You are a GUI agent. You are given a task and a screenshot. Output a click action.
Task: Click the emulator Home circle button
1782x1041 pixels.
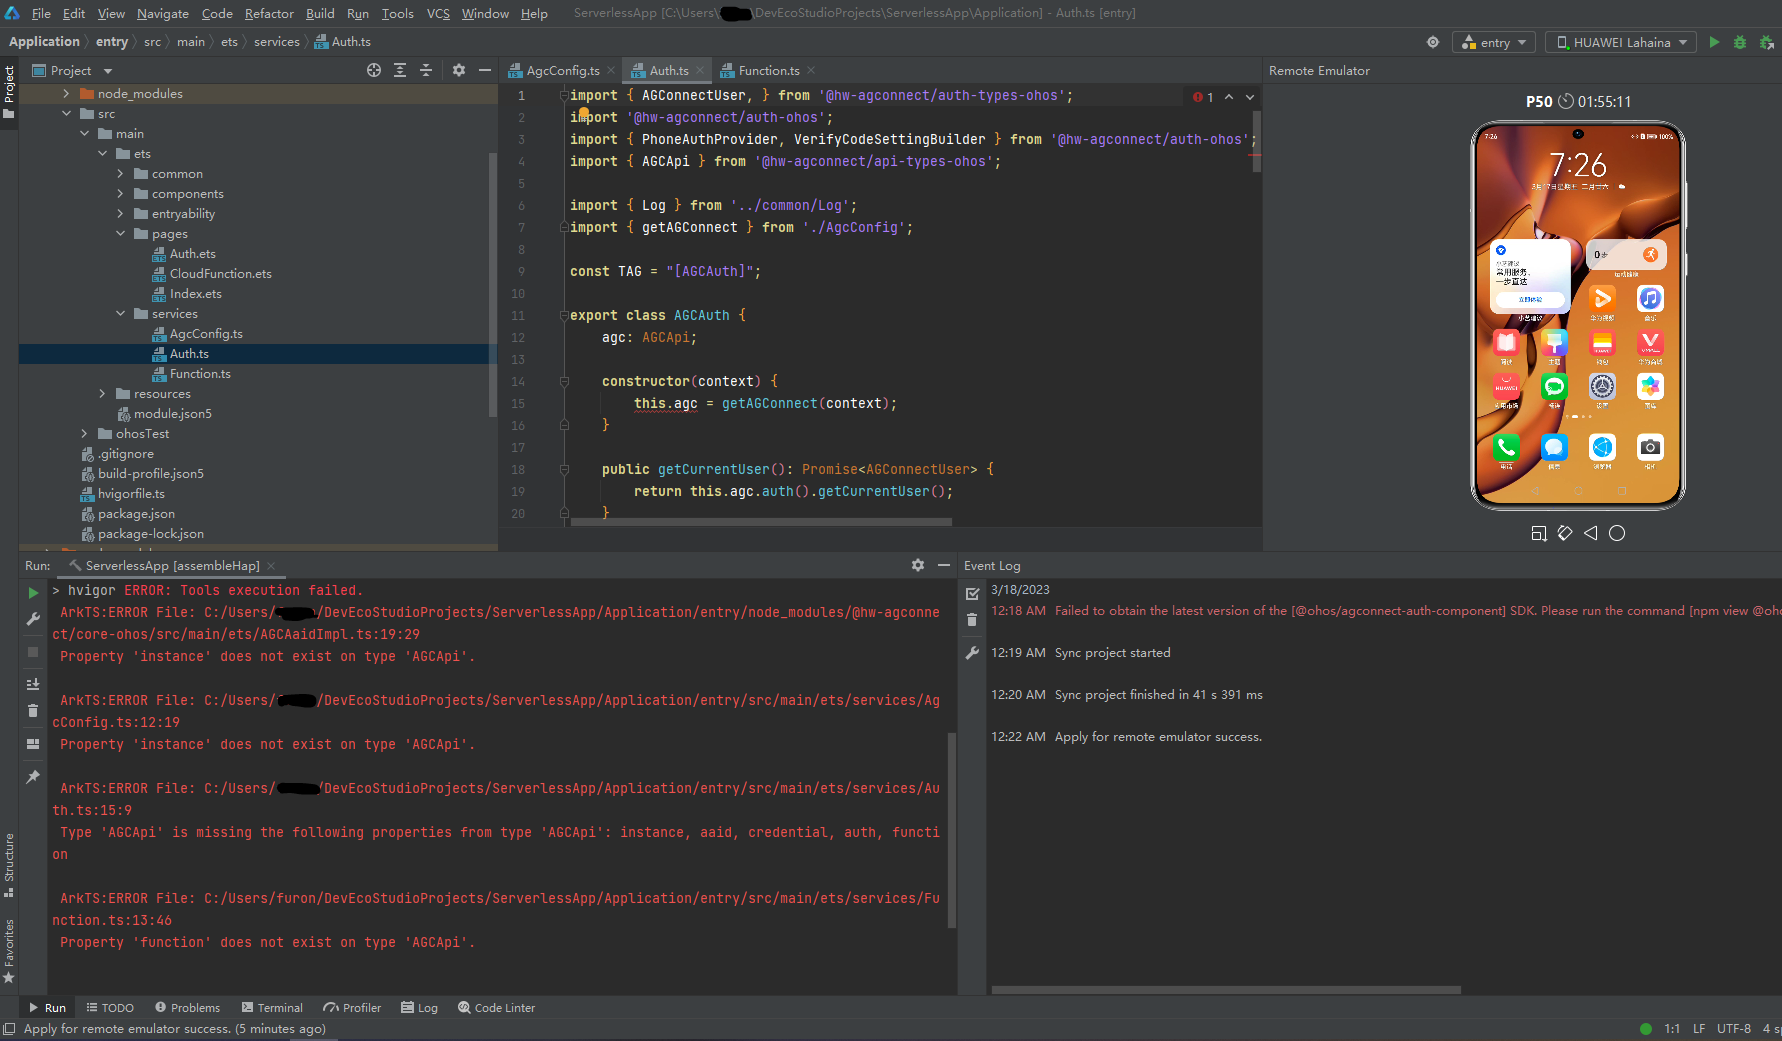(1617, 533)
